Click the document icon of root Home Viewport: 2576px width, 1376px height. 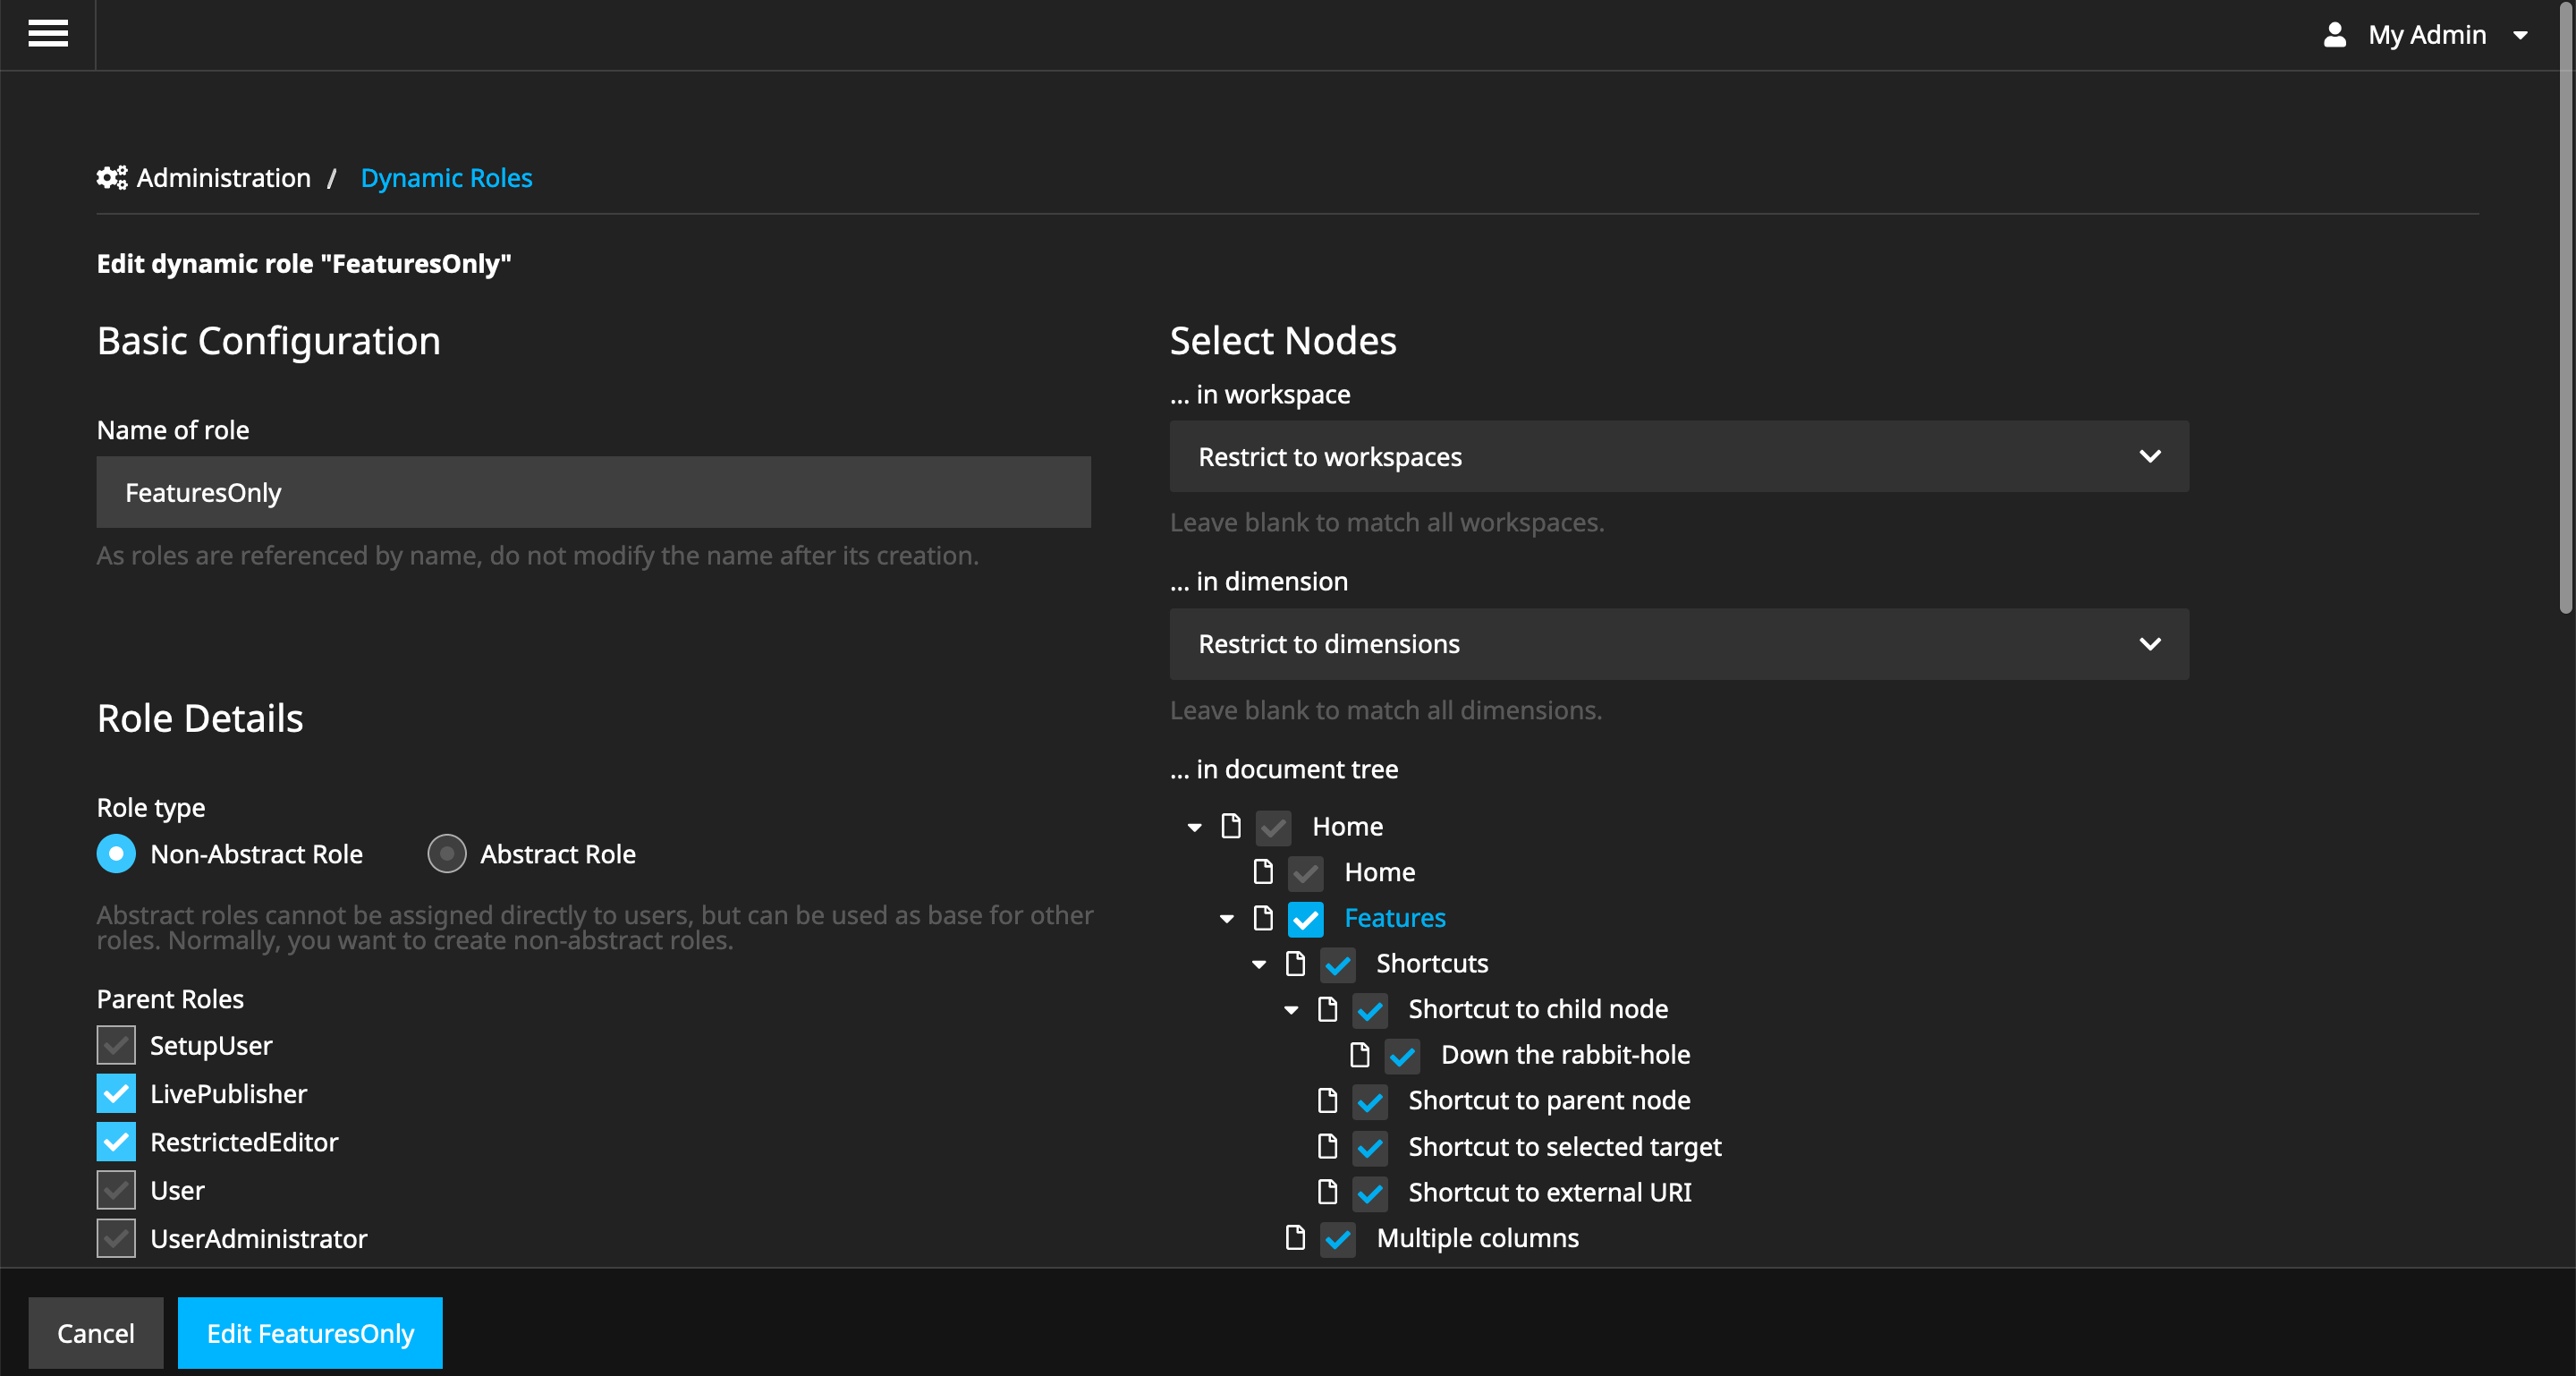click(1231, 826)
